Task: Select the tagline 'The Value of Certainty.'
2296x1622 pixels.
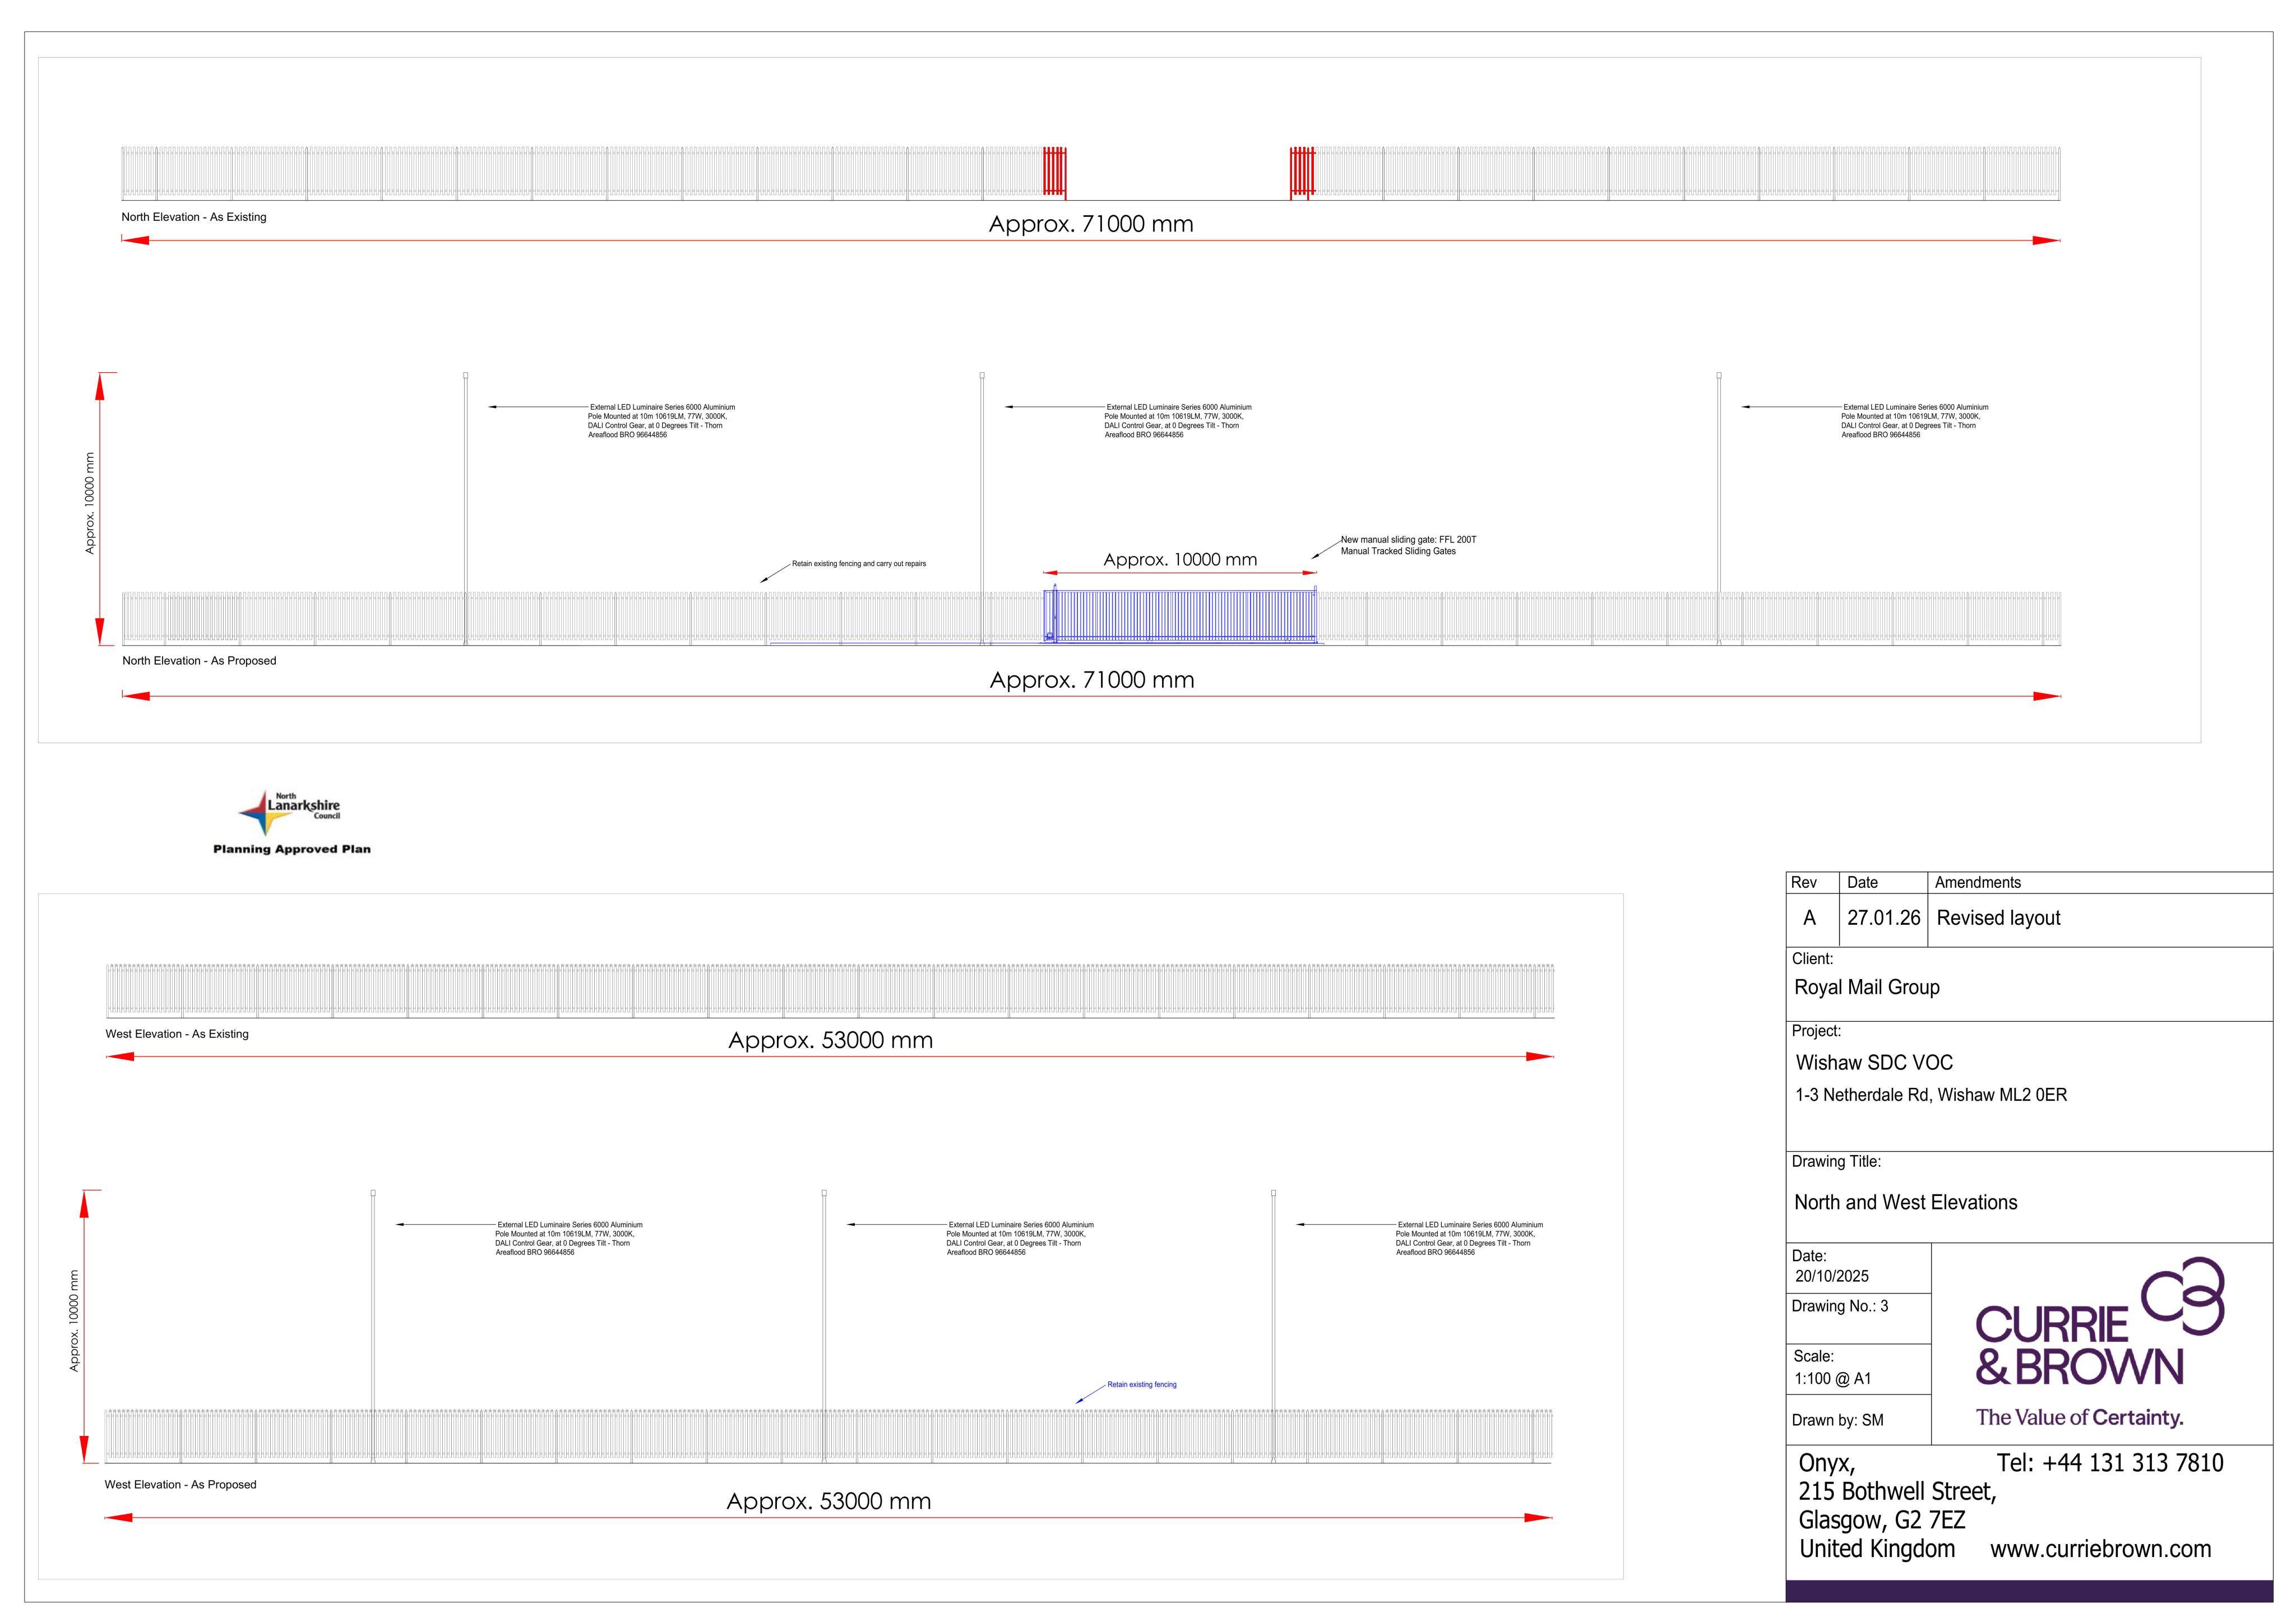Action: (2080, 1418)
